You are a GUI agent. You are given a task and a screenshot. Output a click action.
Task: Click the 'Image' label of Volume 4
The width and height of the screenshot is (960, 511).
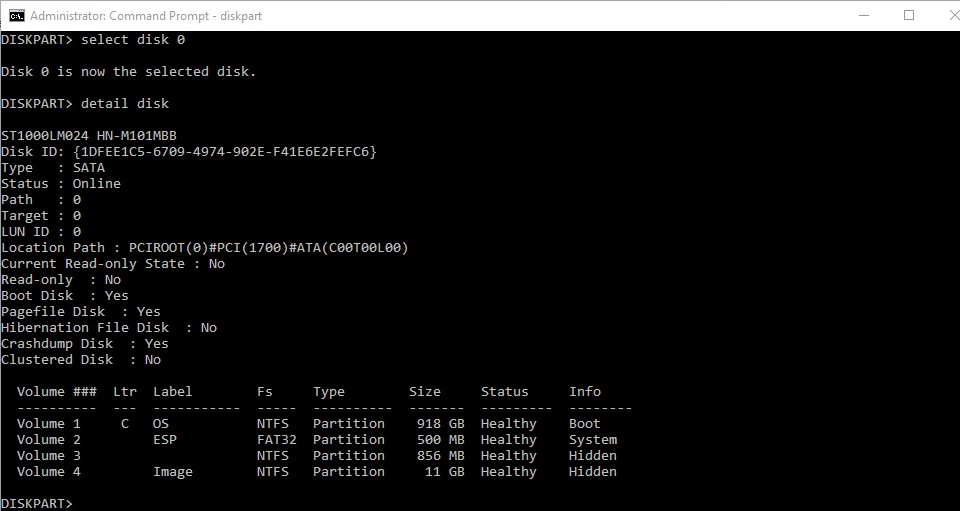point(173,472)
